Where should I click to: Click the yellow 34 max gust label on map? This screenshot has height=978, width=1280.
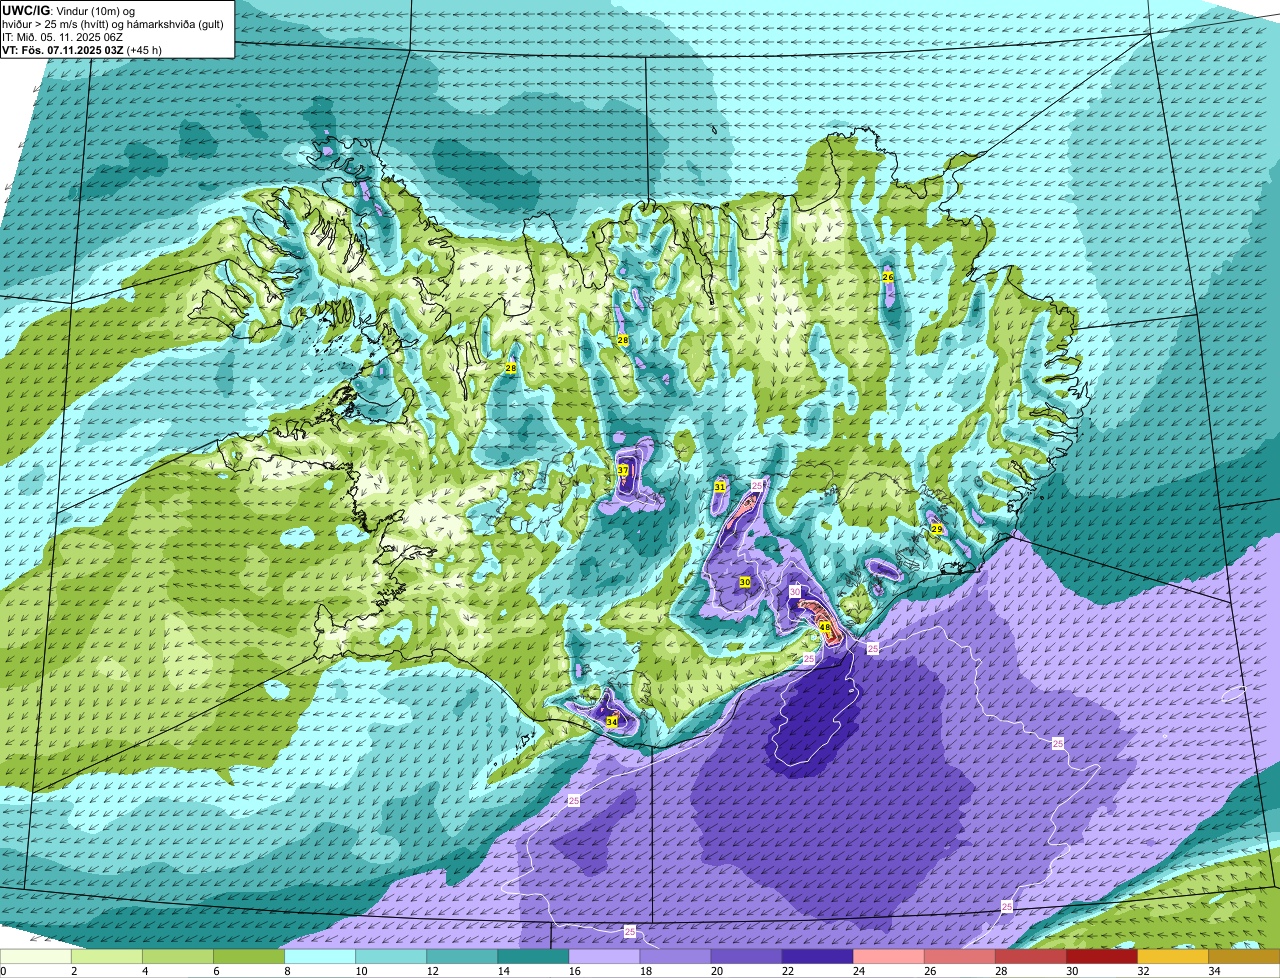[x=612, y=720]
